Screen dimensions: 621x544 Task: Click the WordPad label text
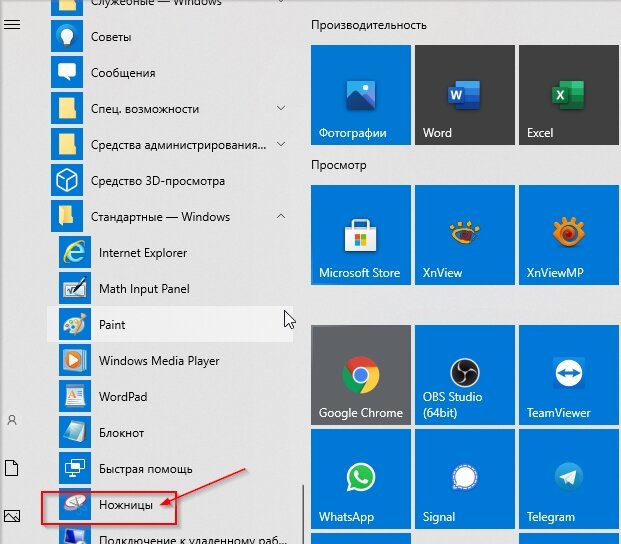click(123, 397)
